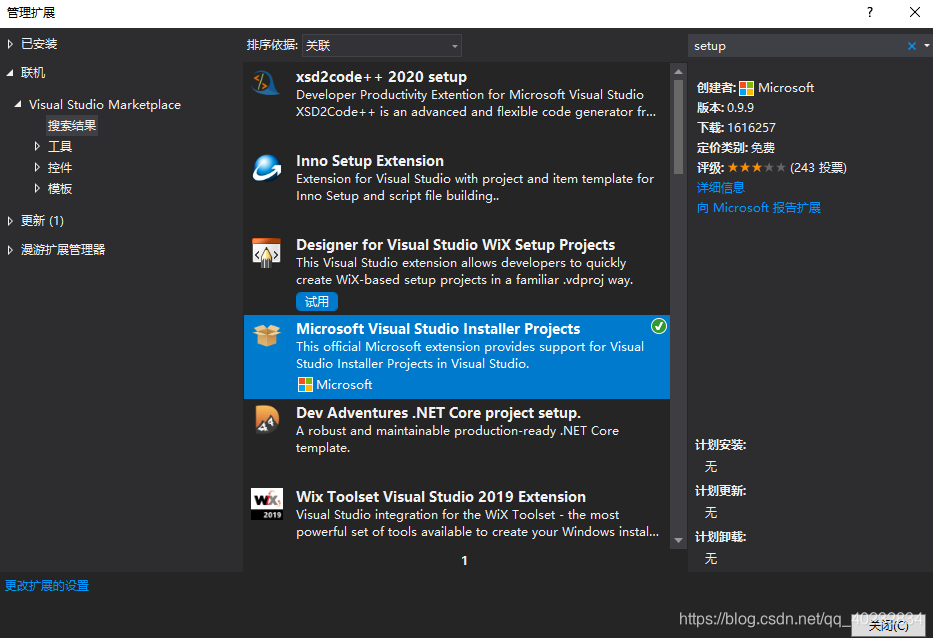This screenshot has height=638, width=933.
Task: Click the Dev Adventures .NET Core icon
Action: click(267, 419)
